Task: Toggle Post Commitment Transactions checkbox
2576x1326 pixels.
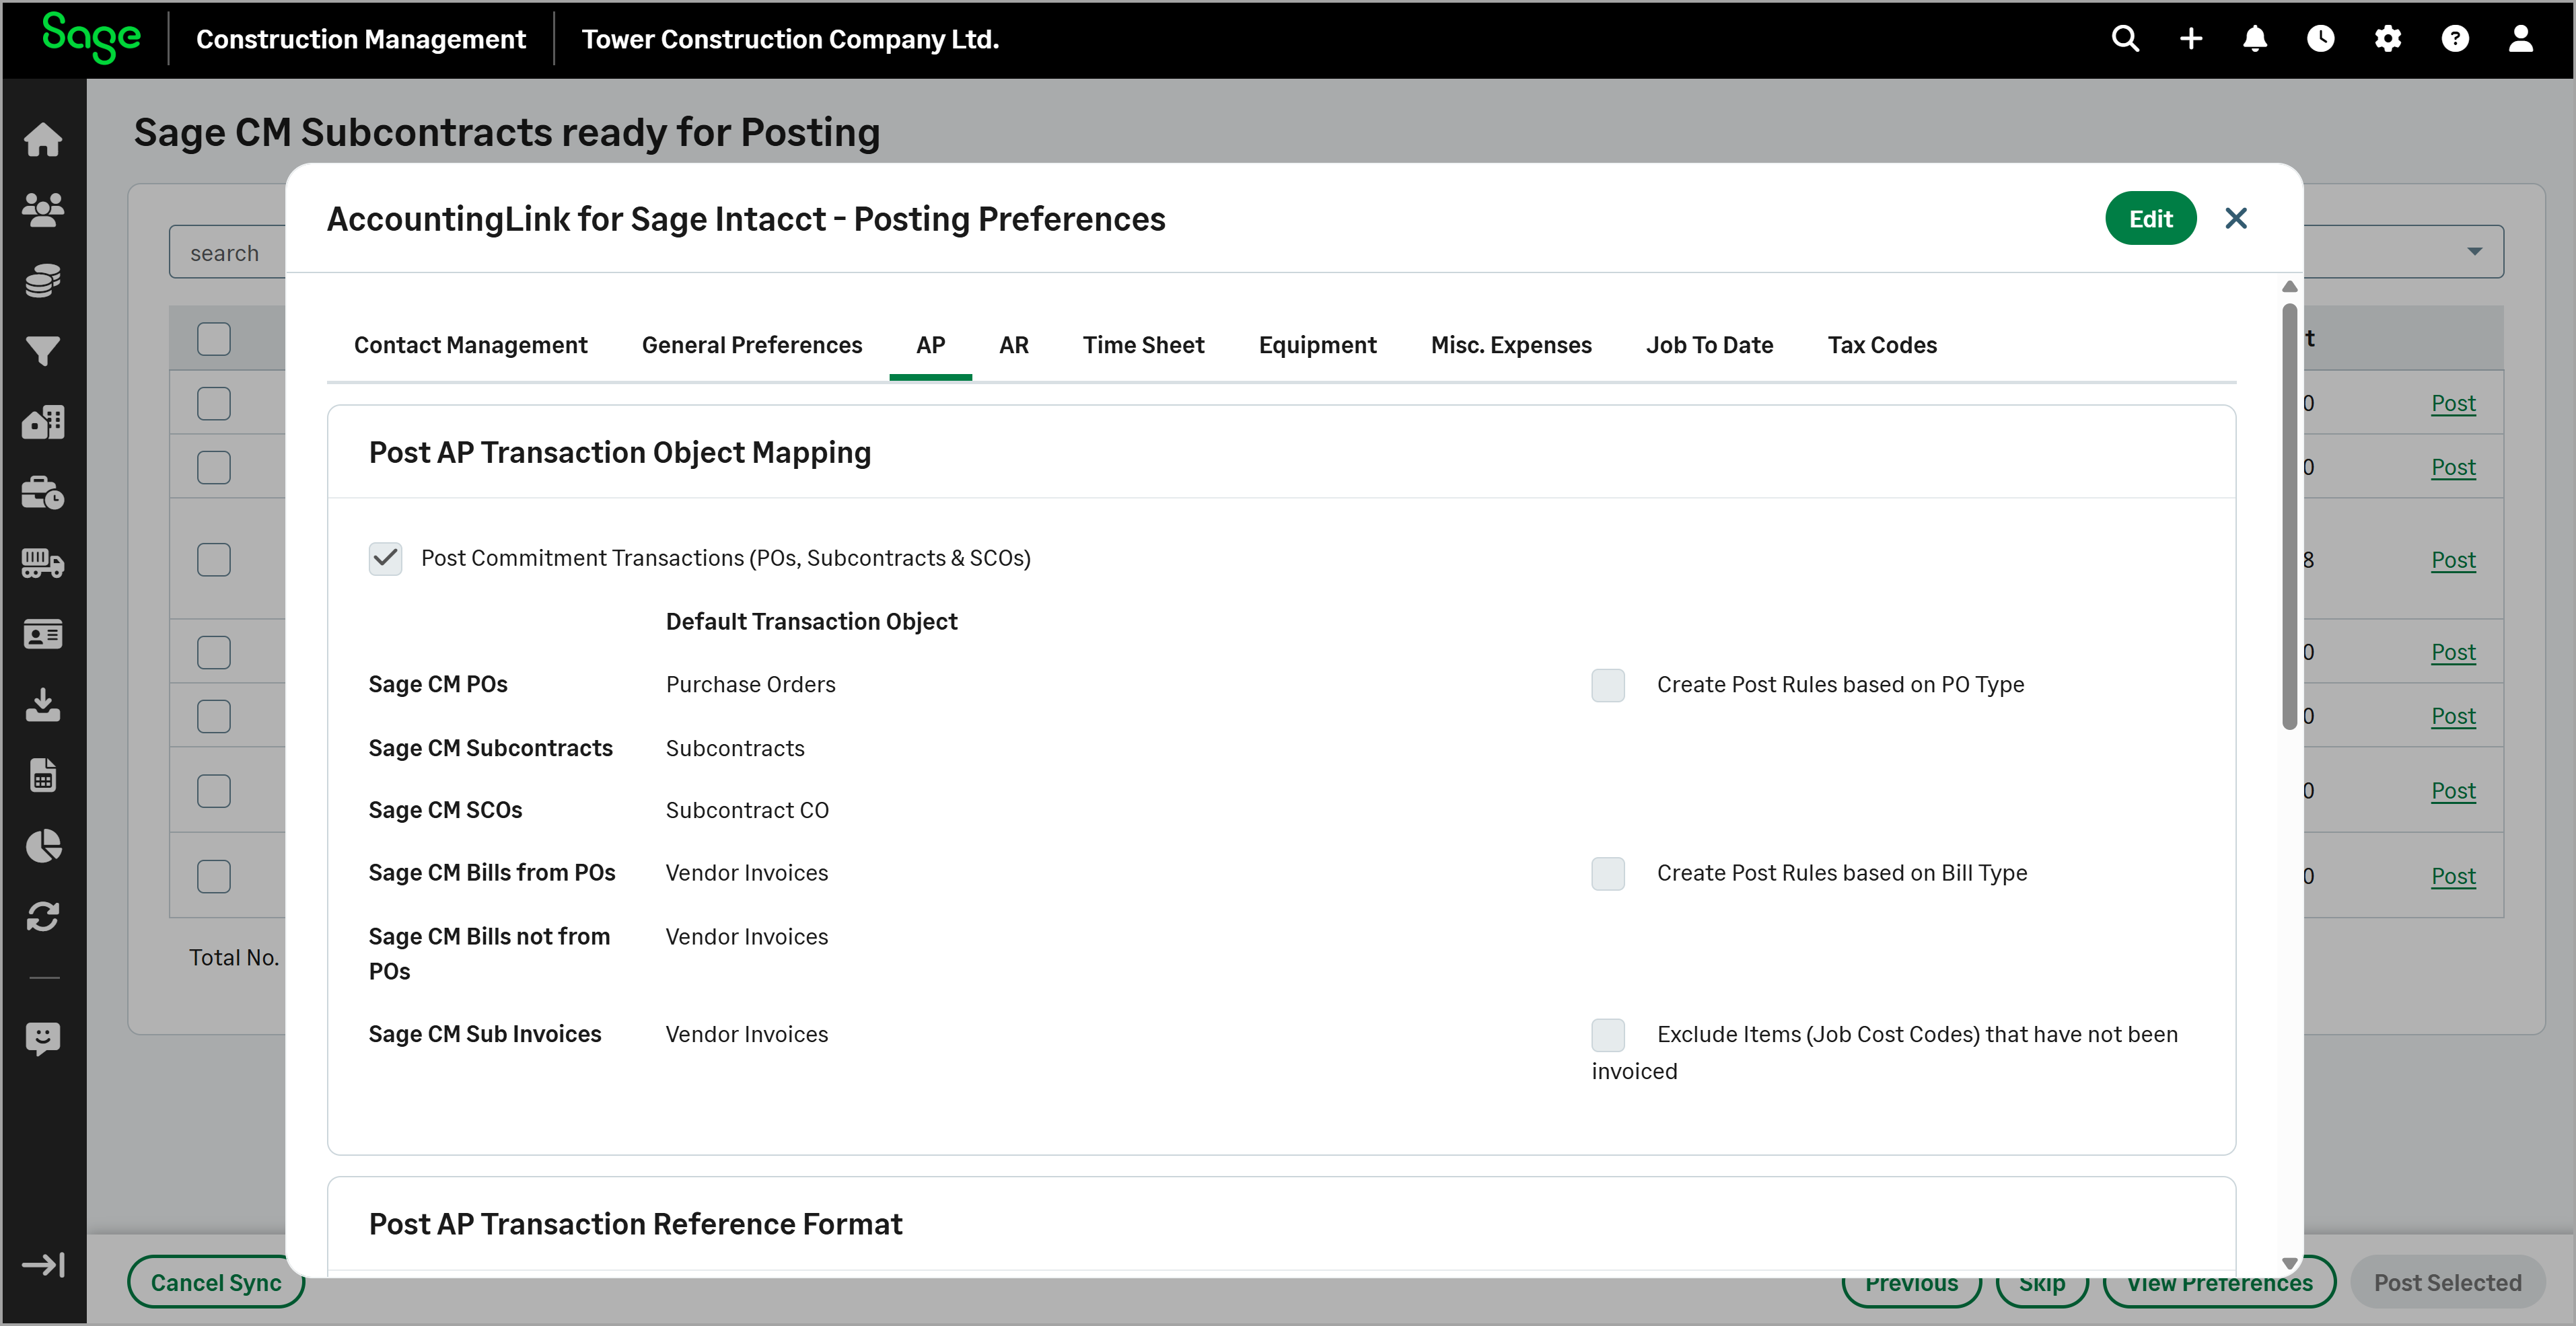Action: pos(385,558)
